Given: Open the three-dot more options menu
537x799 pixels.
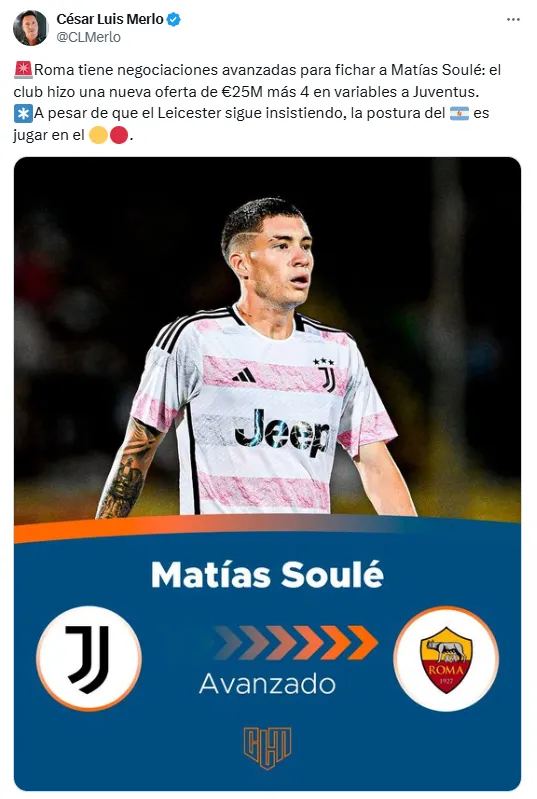Looking at the screenshot, I should click(x=513, y=20).
